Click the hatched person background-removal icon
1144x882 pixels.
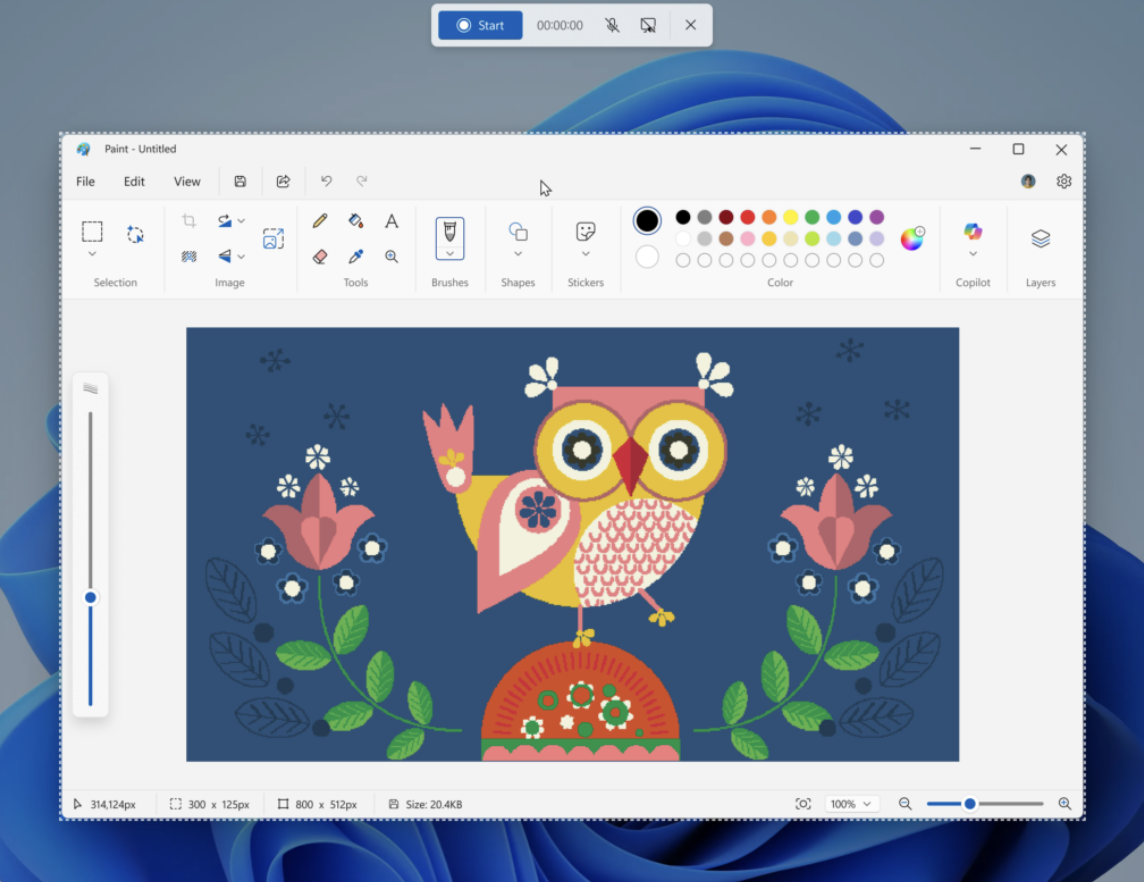coord(189,256)
